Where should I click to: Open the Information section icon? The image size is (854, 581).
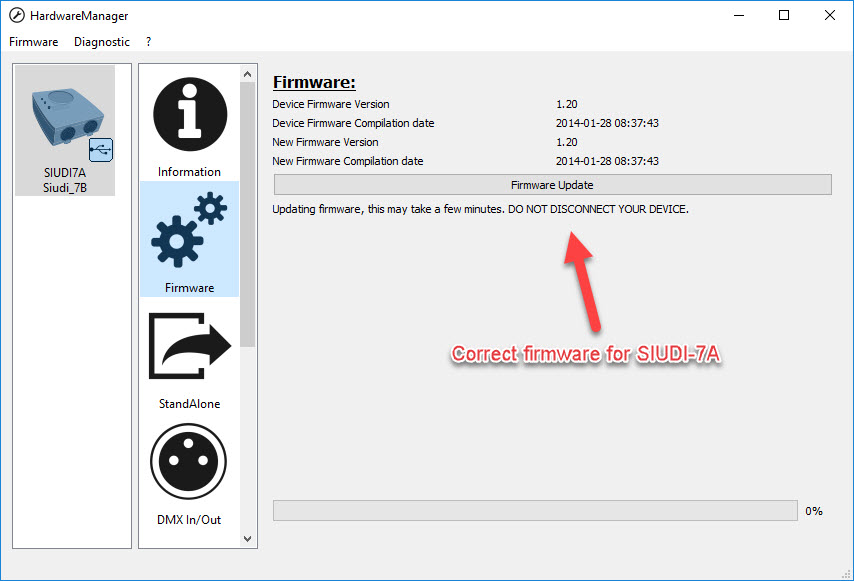tap(190, 114)
